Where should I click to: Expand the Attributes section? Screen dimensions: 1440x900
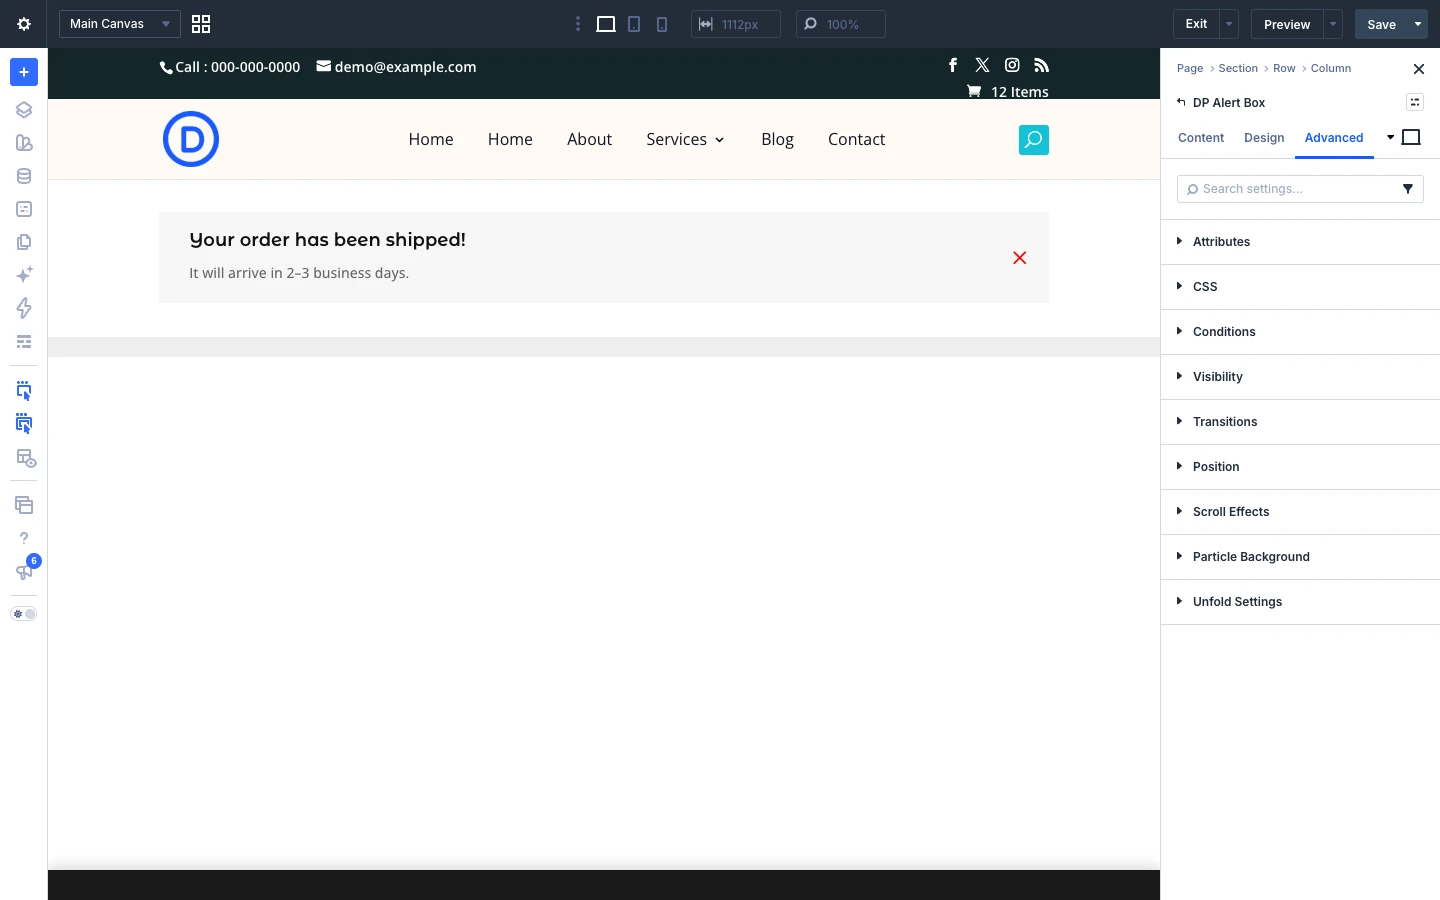coord(1300,242)
